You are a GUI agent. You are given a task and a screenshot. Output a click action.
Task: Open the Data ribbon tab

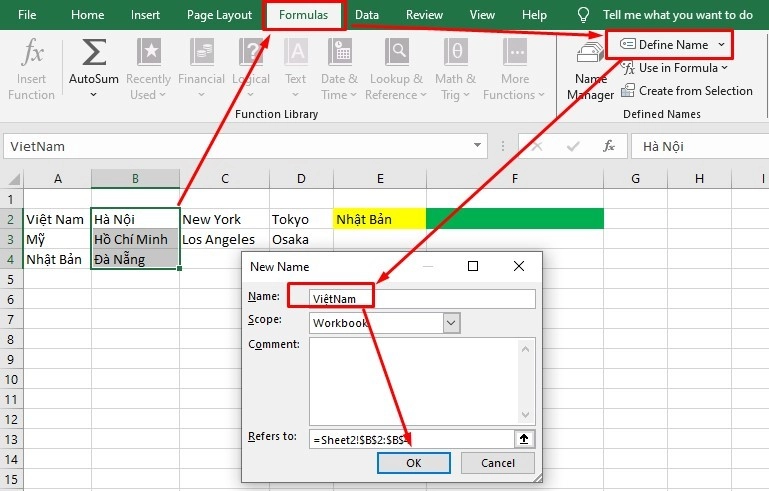click(366, 15)
